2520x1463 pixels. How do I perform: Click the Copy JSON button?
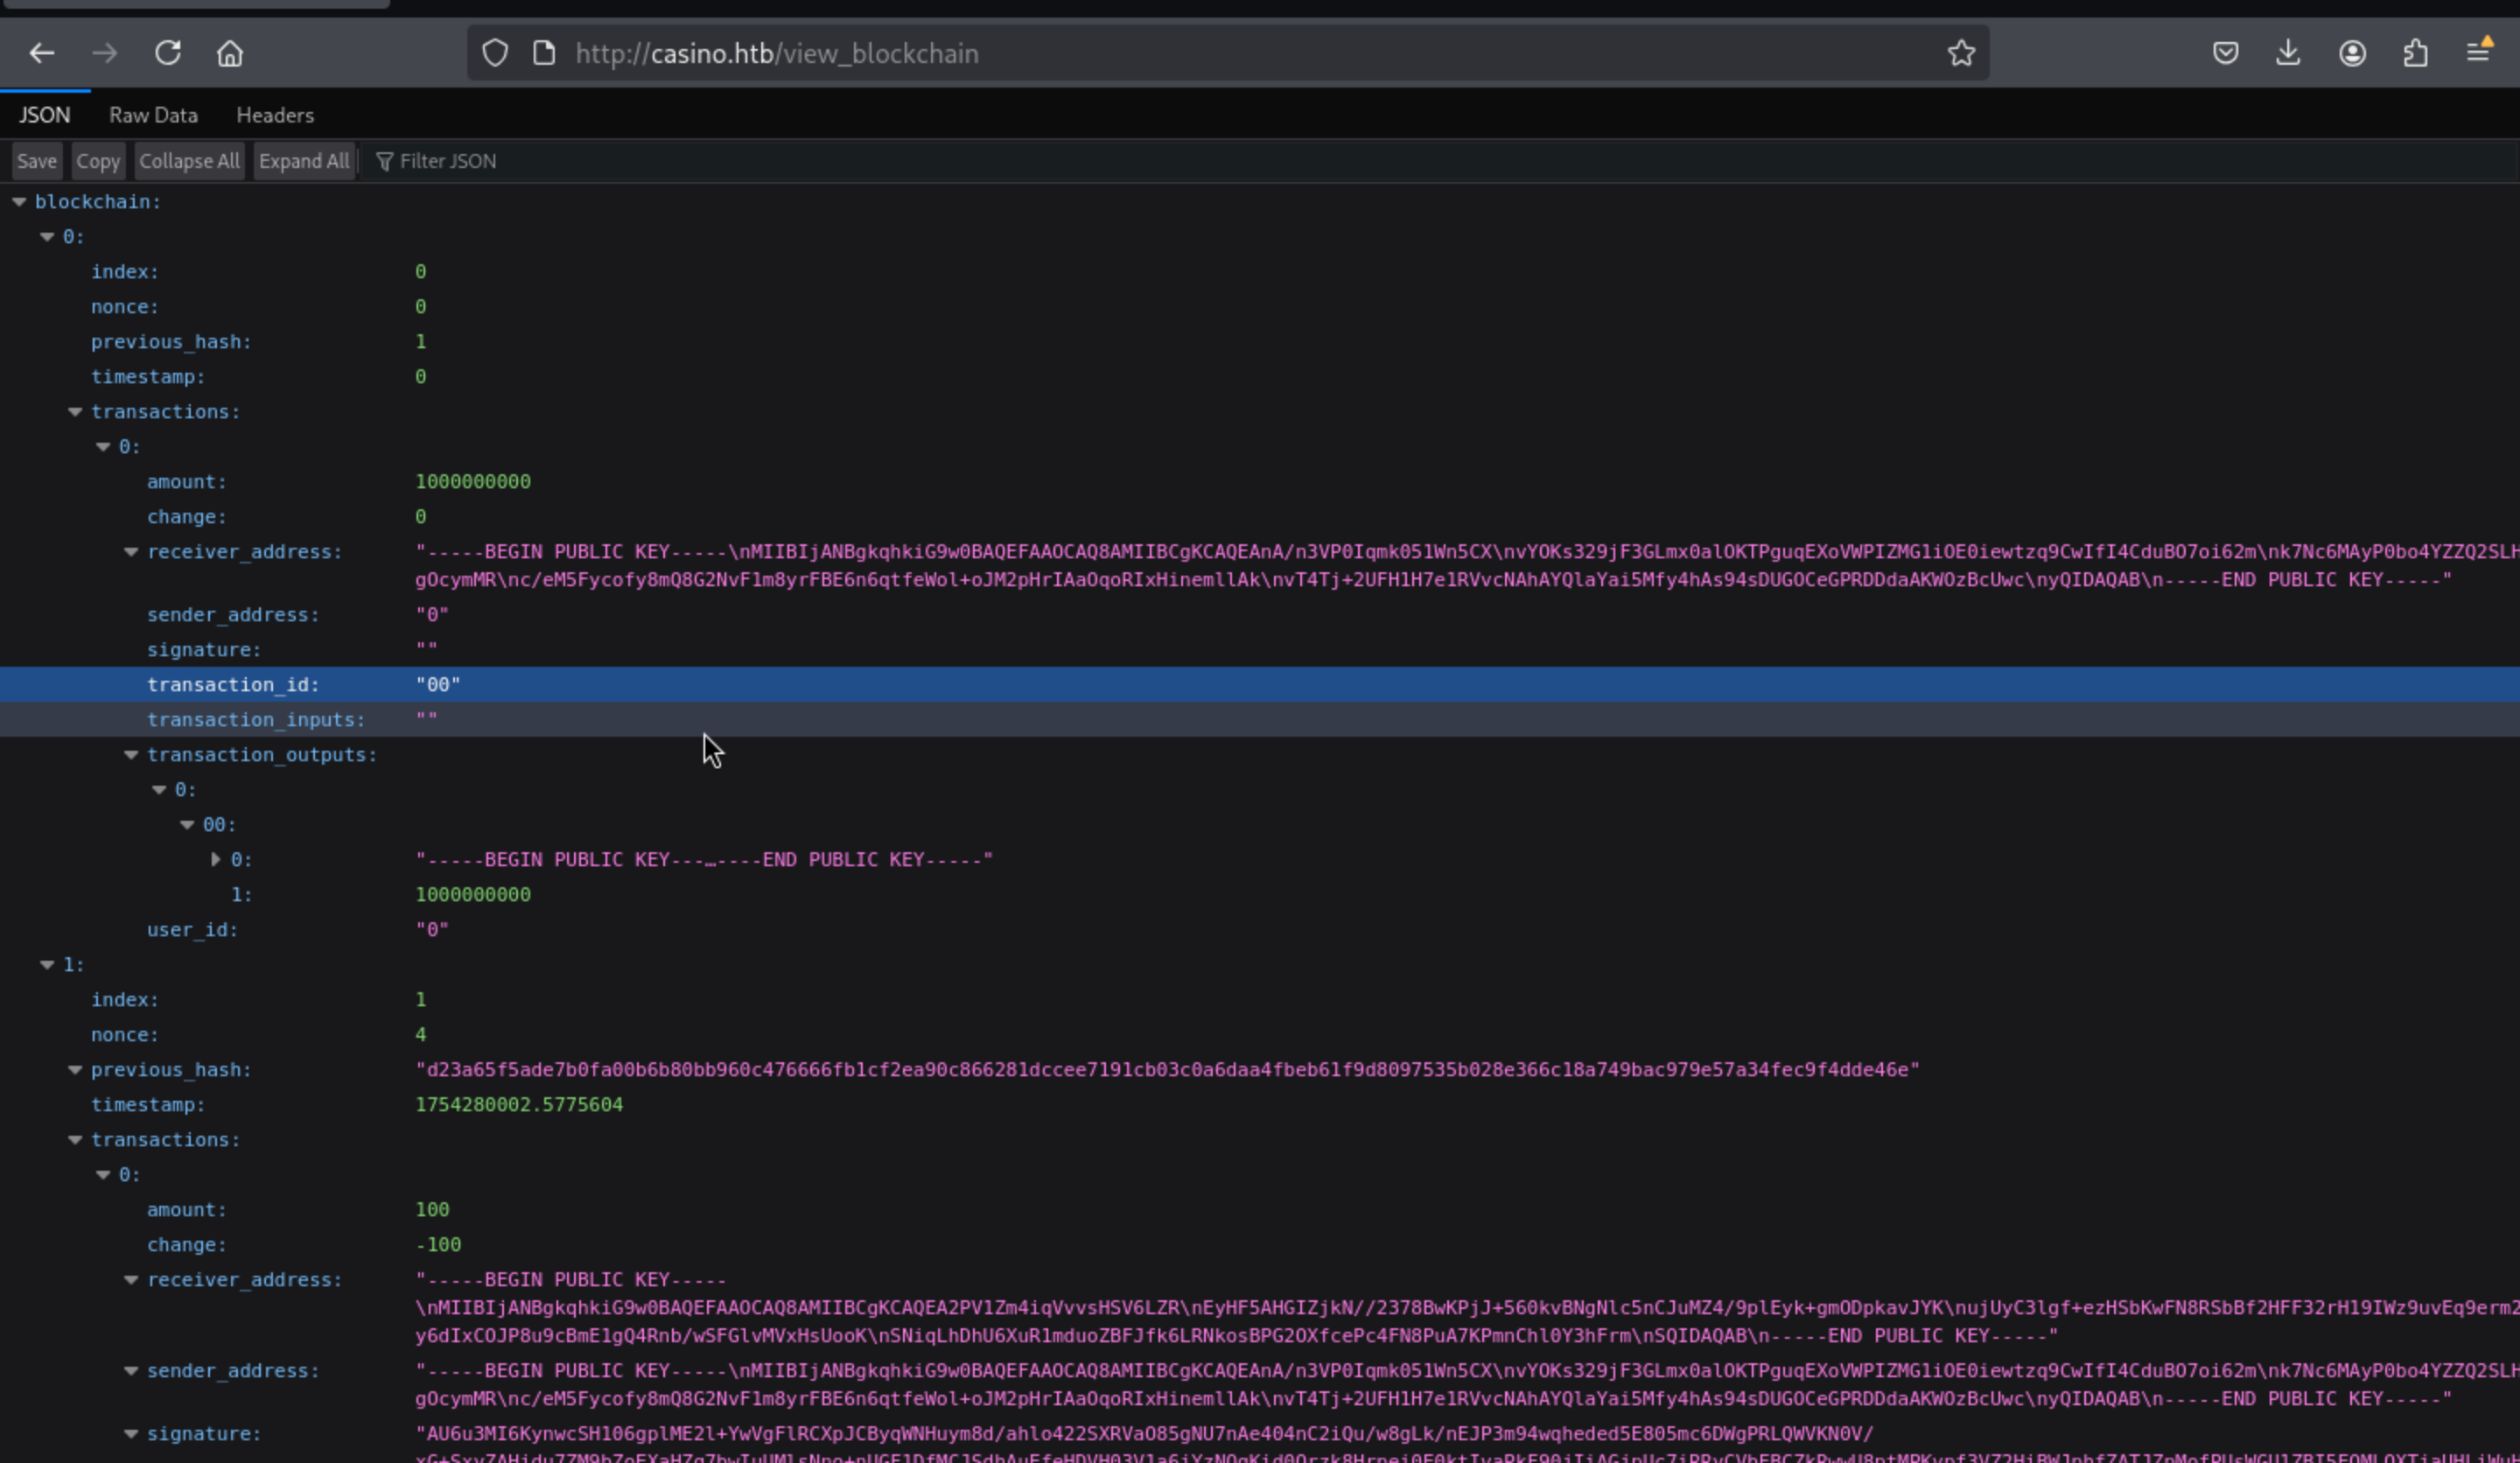point(98,161)
